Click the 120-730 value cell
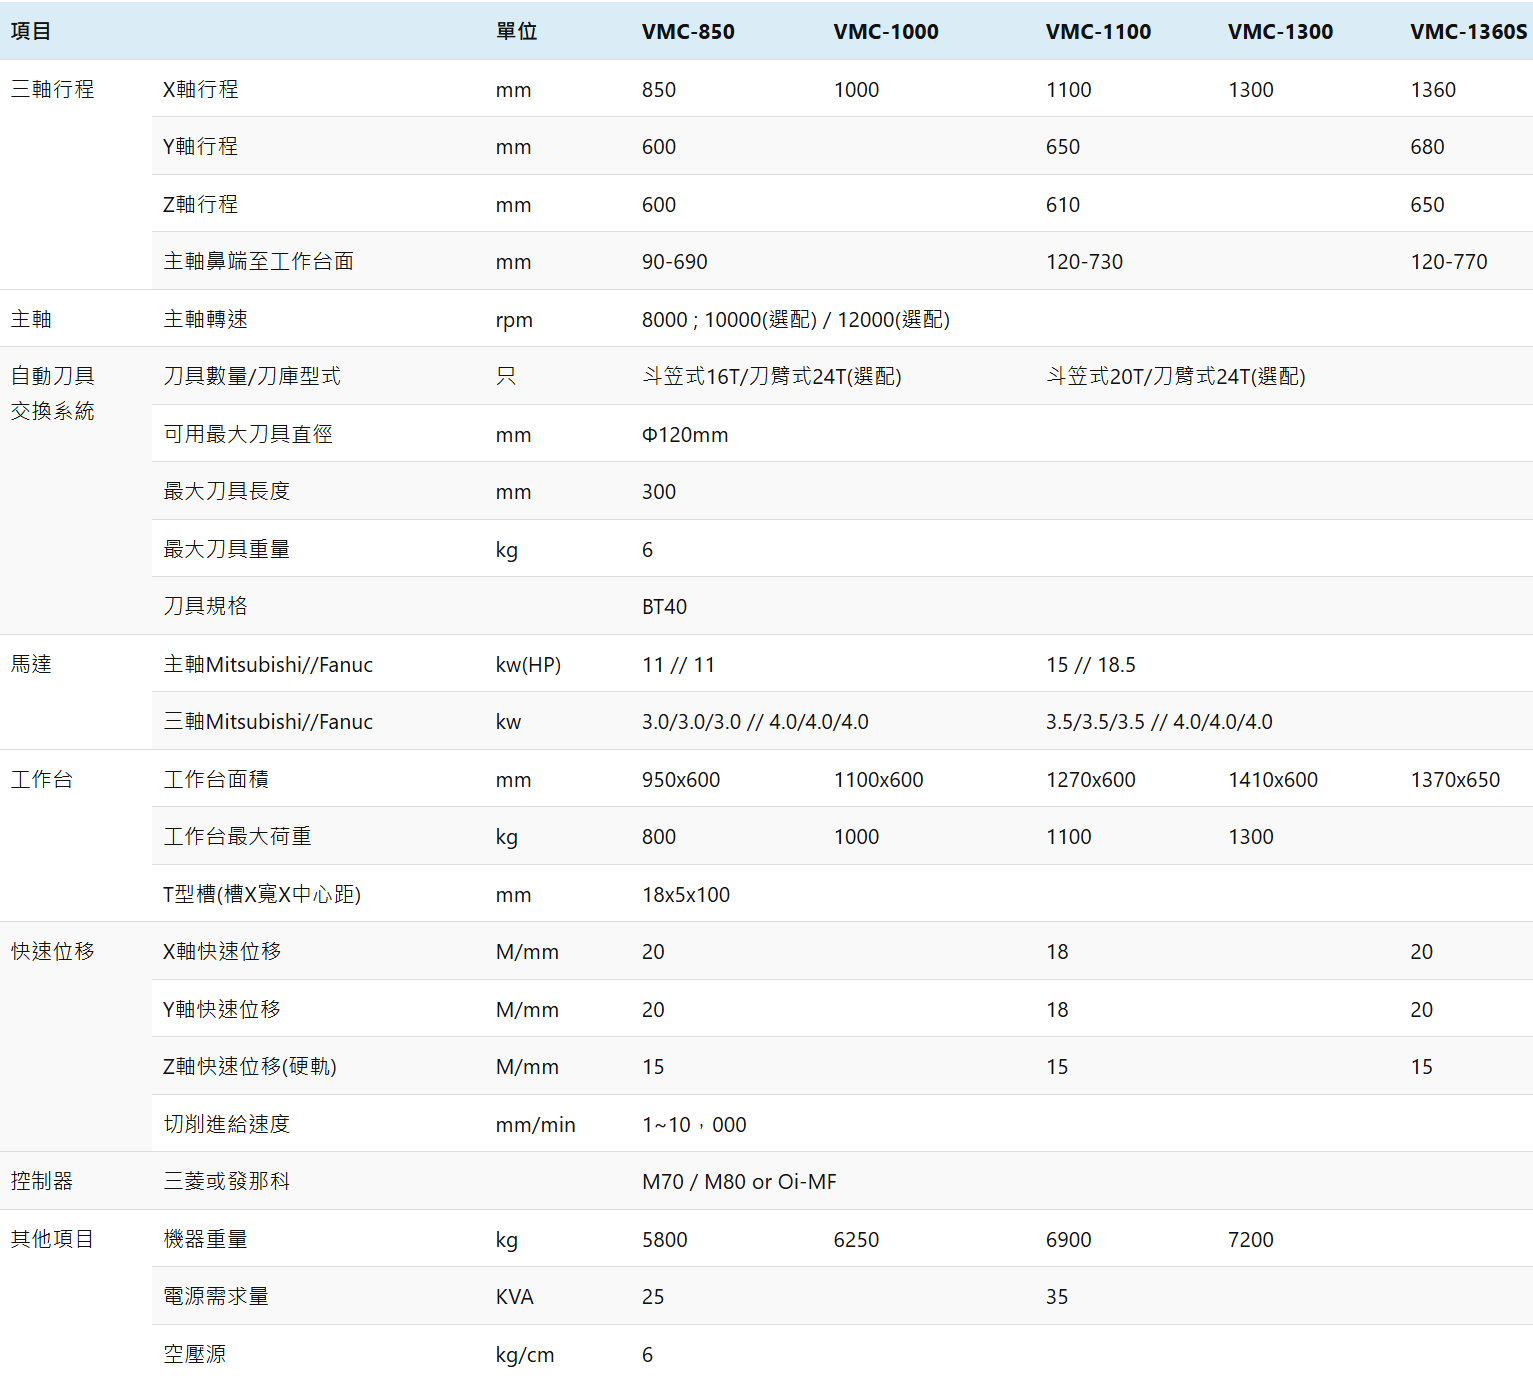The height and width of the screenshot is (1383, 1533). click(x=1084, y=262)
